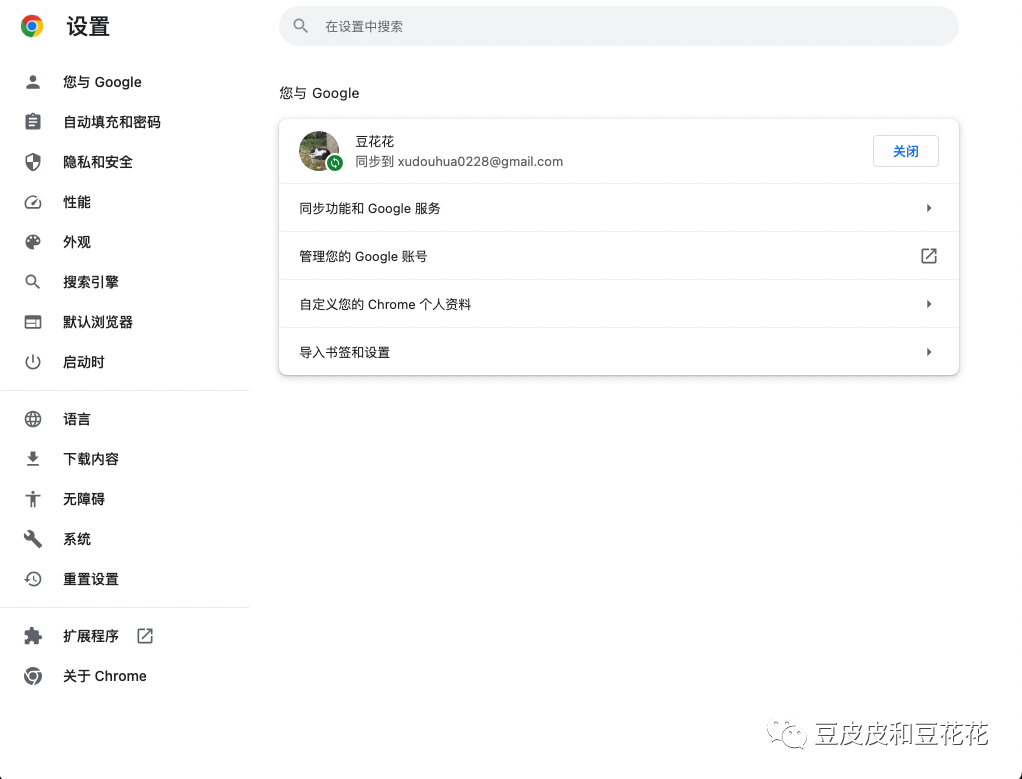Go to 系统 settings
The height and width of the screenshot is (779, 1022).
tap(77, 539)
